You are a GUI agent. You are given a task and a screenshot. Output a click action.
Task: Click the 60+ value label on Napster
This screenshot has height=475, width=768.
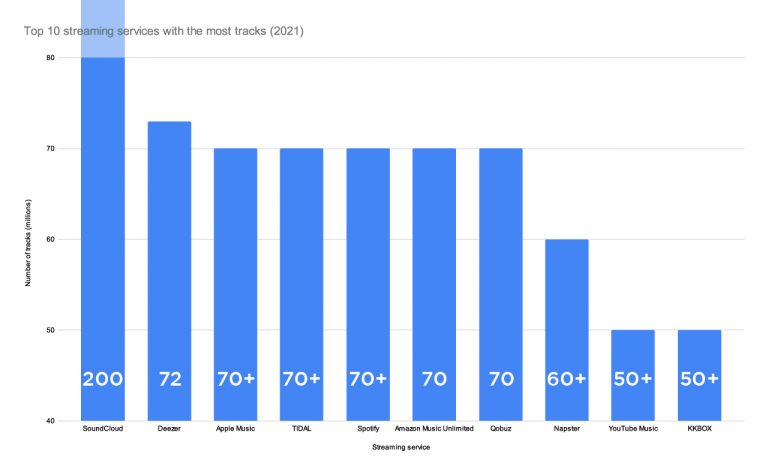(x=567, y=379)
